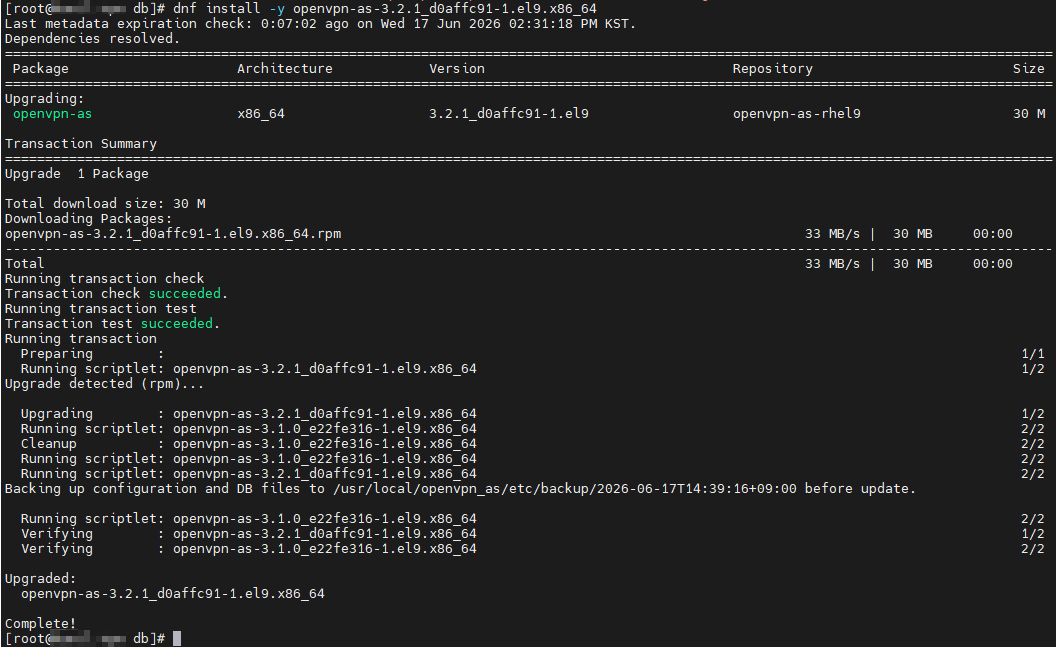Click the 'Last metadata expiration check' line
Image resolution: width=1056 pixels, height=647 pixels.
click(x=321, y=24)
